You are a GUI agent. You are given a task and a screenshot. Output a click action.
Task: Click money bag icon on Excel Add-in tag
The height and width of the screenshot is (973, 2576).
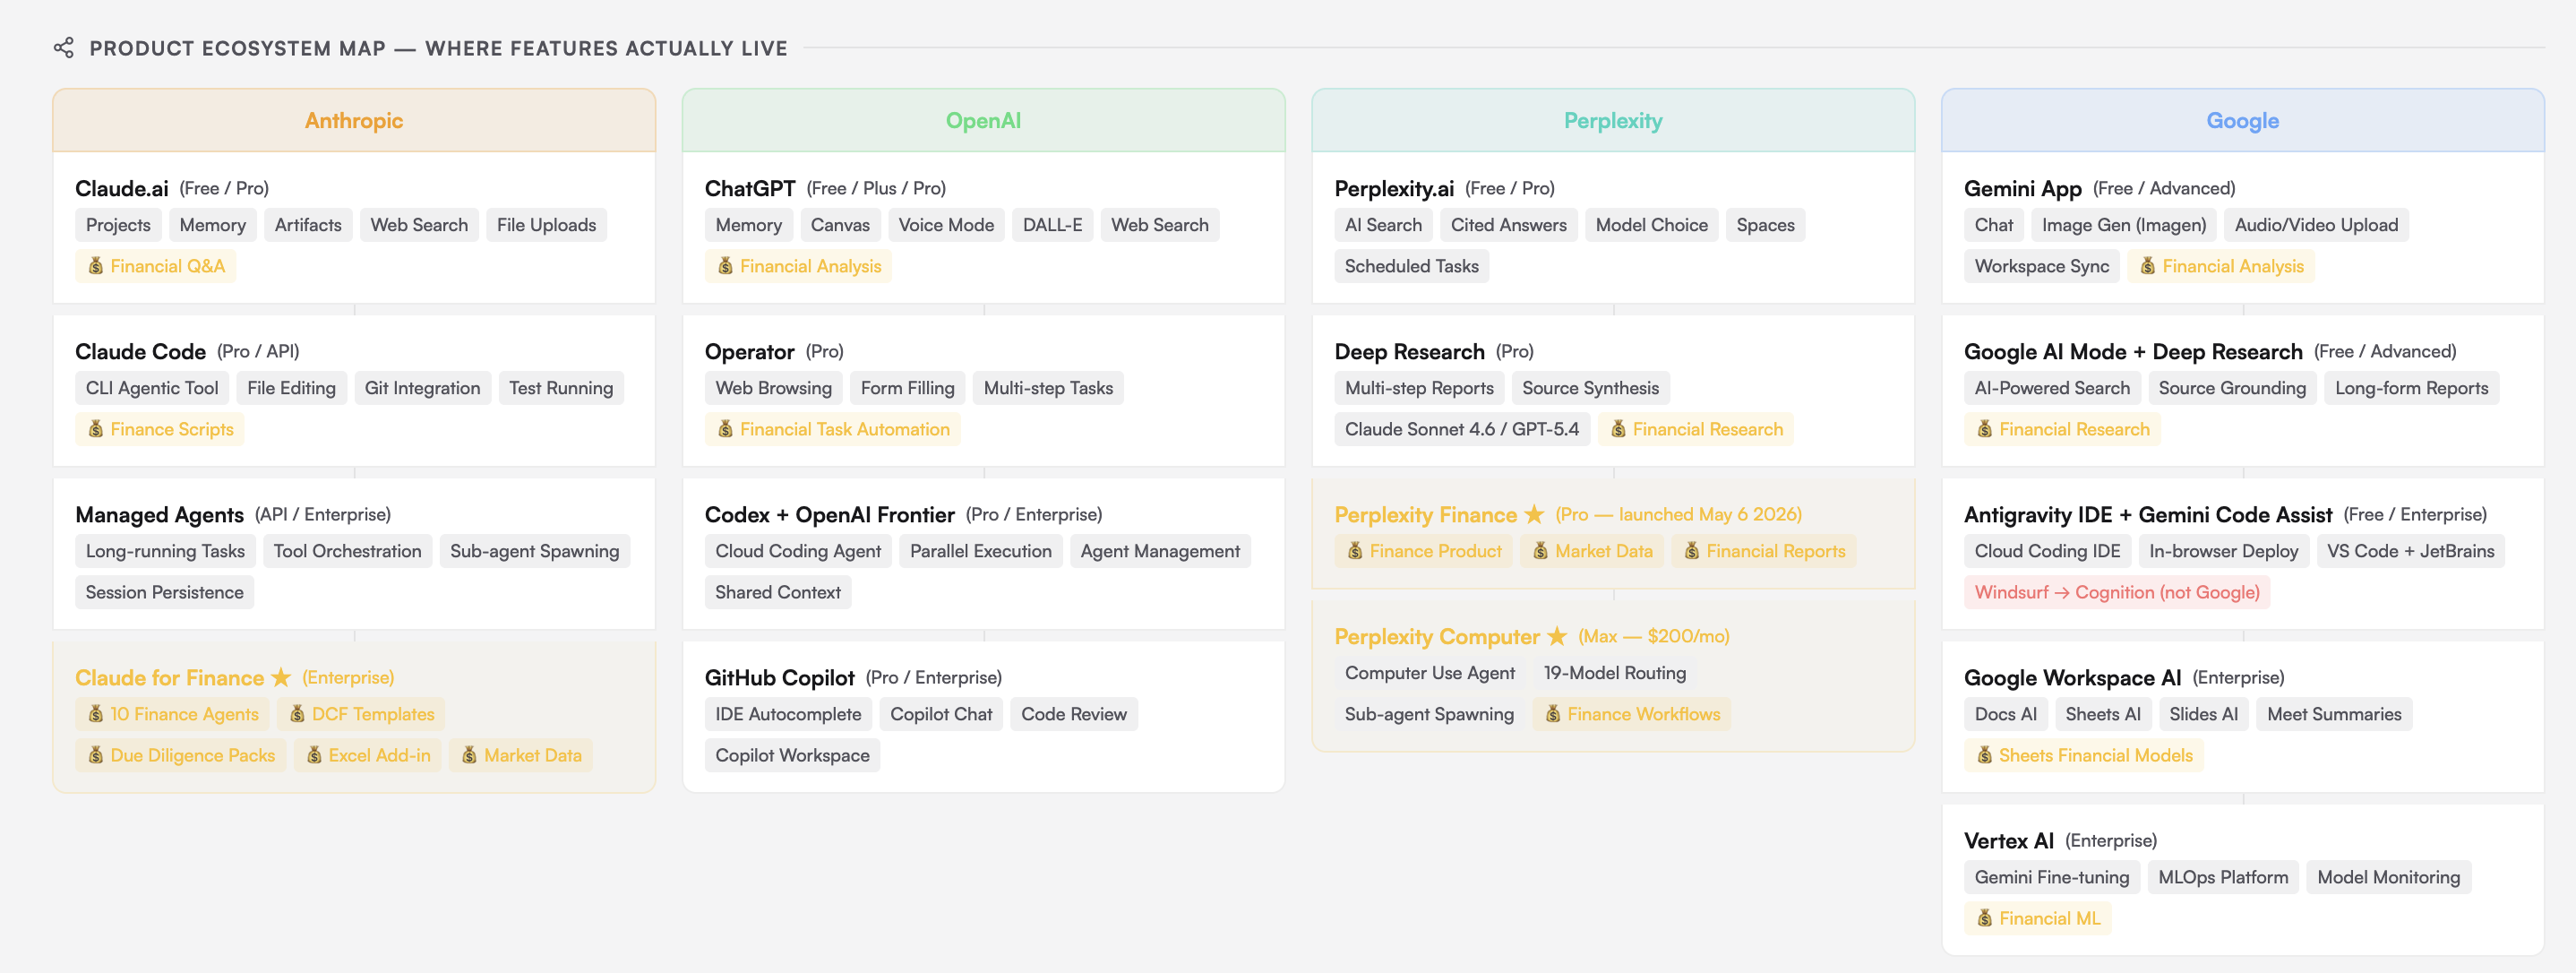[314, 755]
